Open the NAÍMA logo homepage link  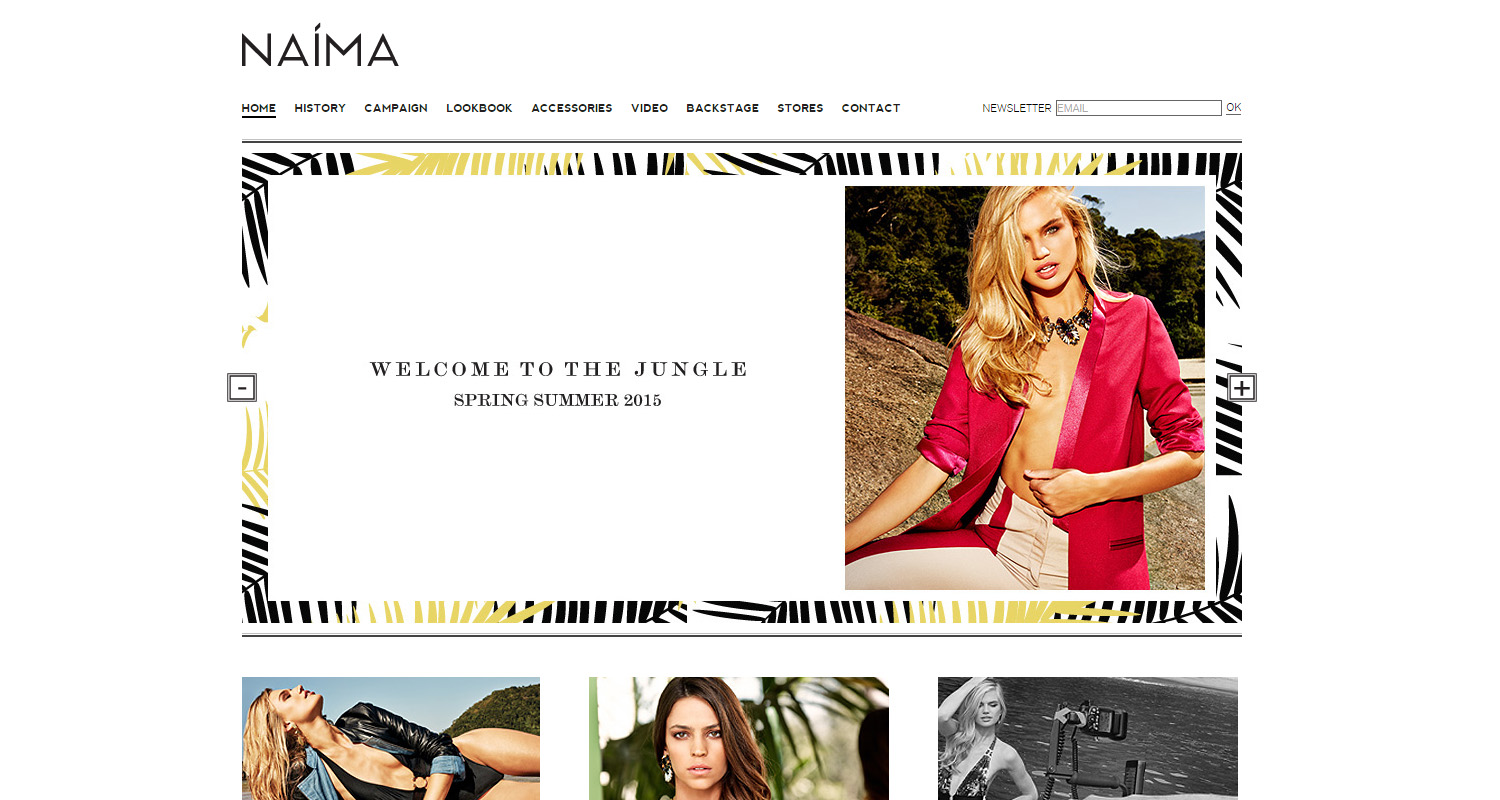(320, 46)
